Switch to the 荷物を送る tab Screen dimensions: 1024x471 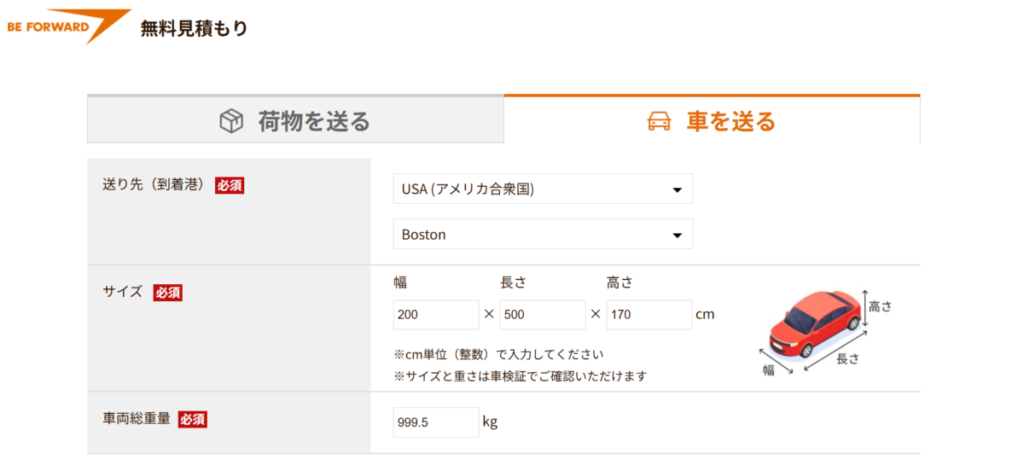click(296, 121)
